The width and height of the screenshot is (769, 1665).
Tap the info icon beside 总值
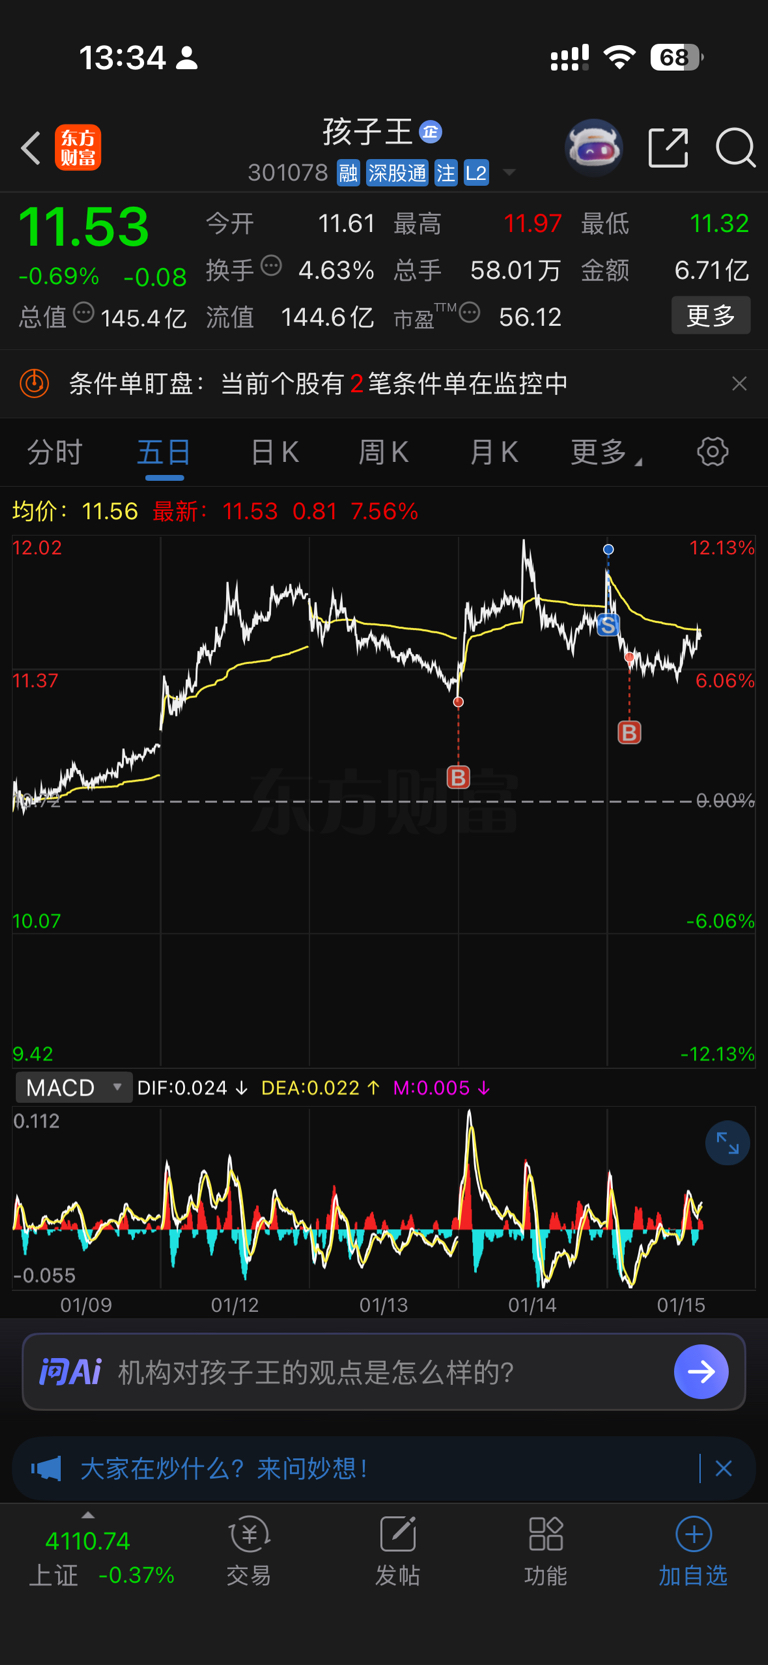coord(84,313)
